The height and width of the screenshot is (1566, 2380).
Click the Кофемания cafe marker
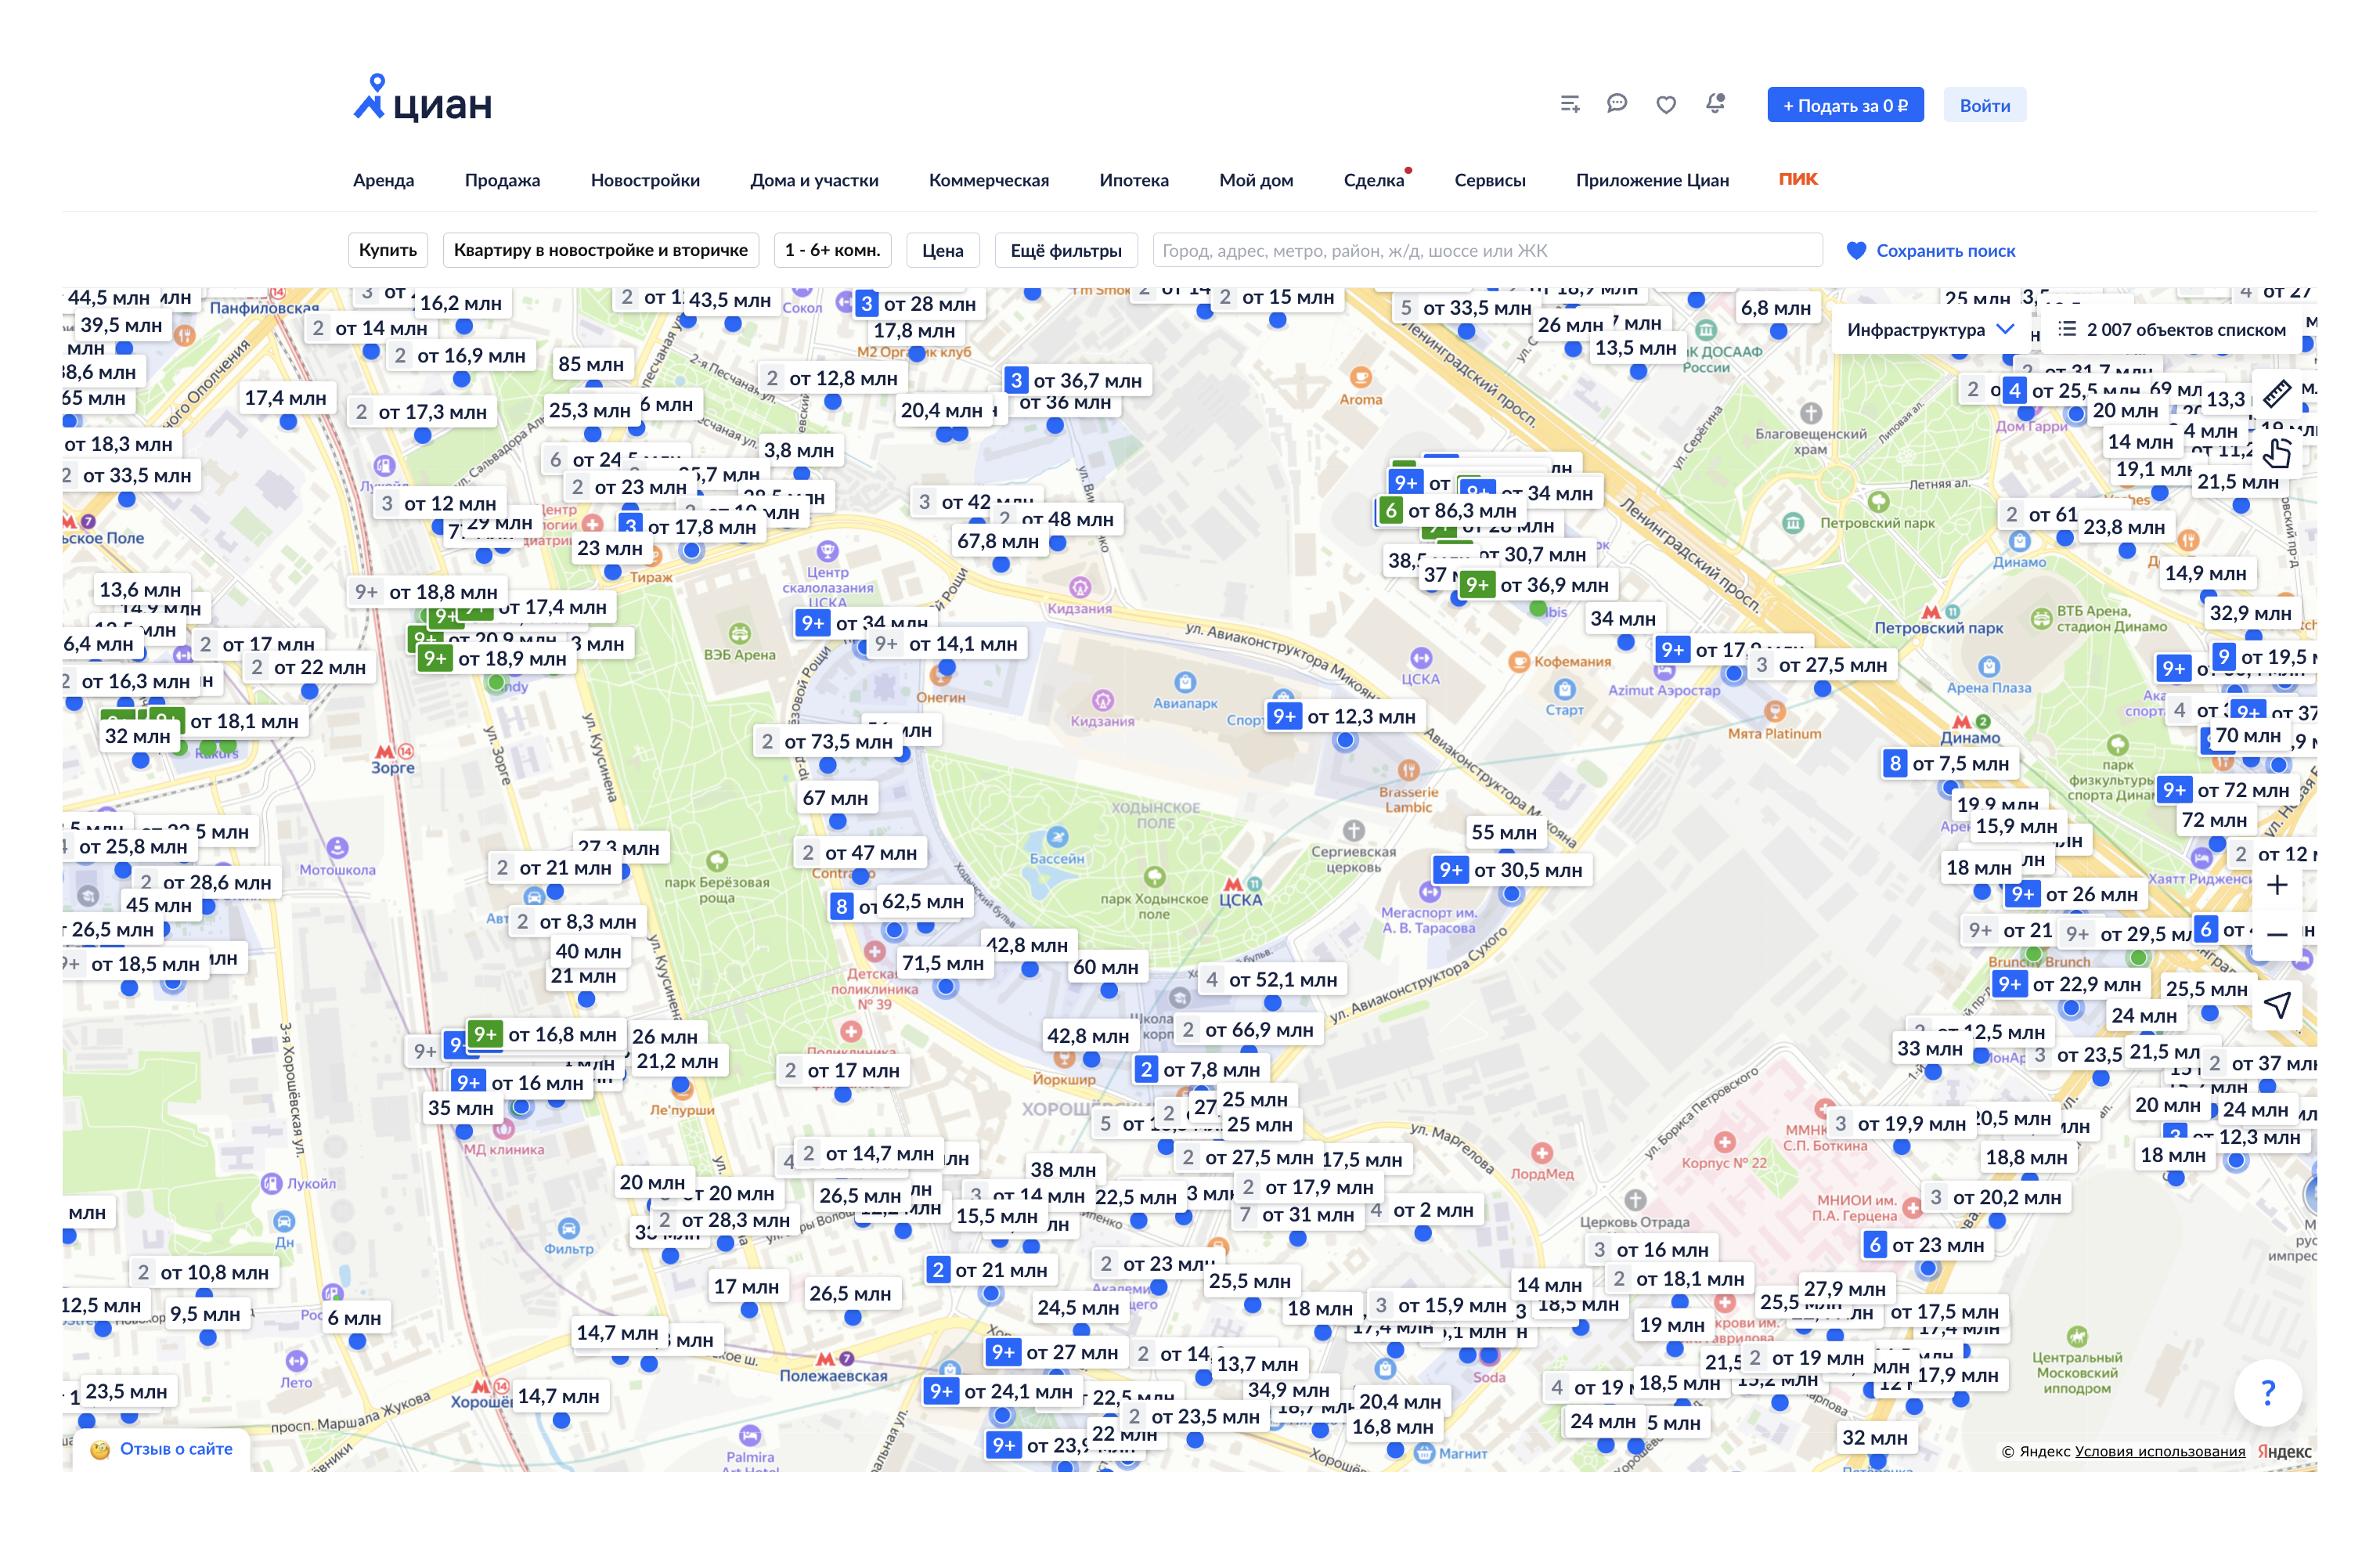point(1519,661)
